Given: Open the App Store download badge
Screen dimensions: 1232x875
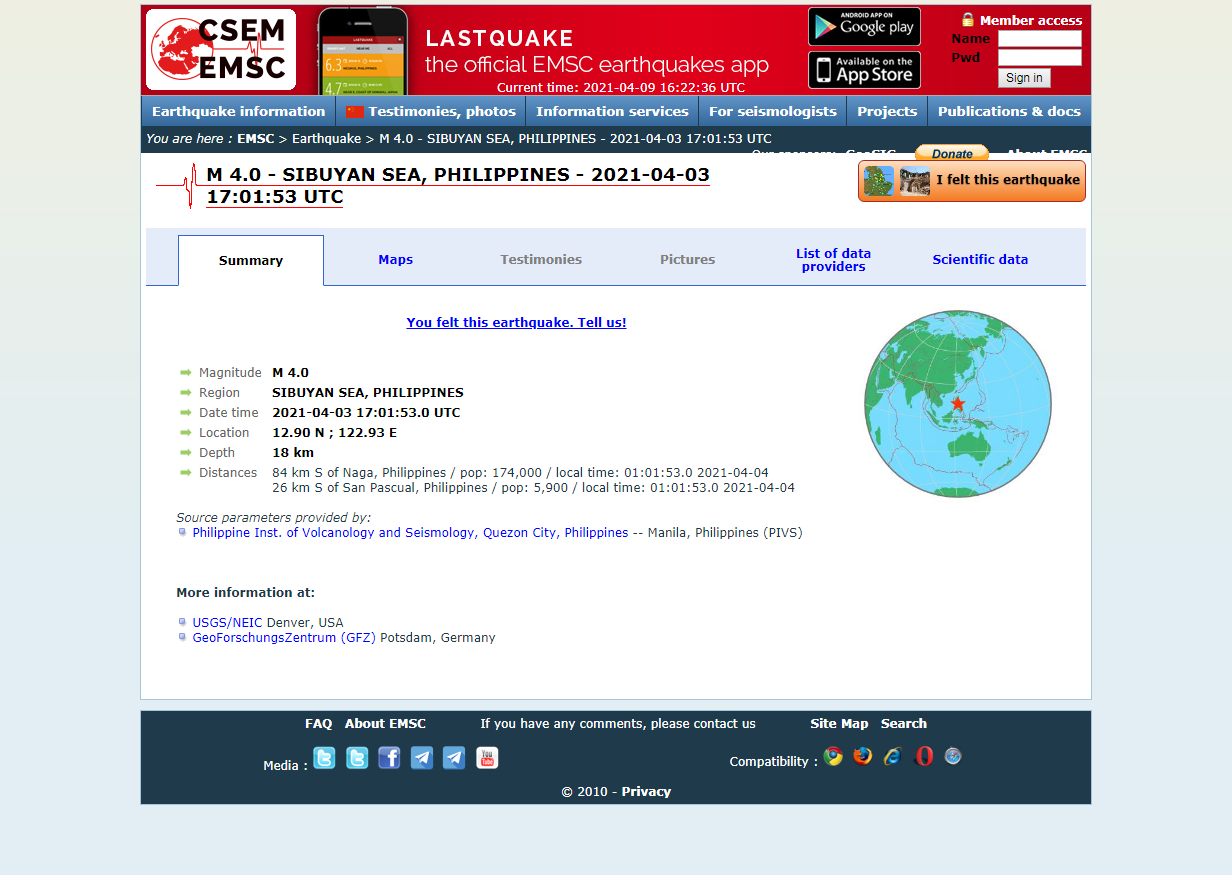Looking at the screenshot, I should tap(864, 71).
